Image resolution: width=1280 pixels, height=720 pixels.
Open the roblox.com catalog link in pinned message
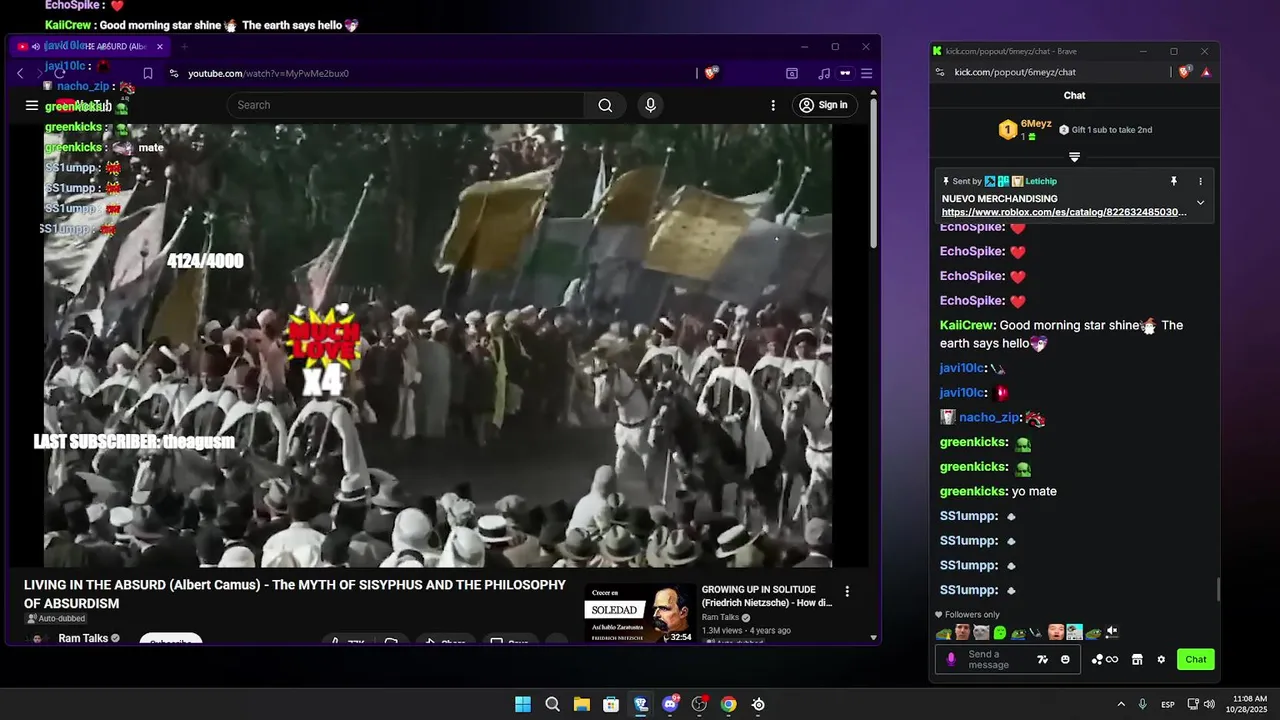1064,212
